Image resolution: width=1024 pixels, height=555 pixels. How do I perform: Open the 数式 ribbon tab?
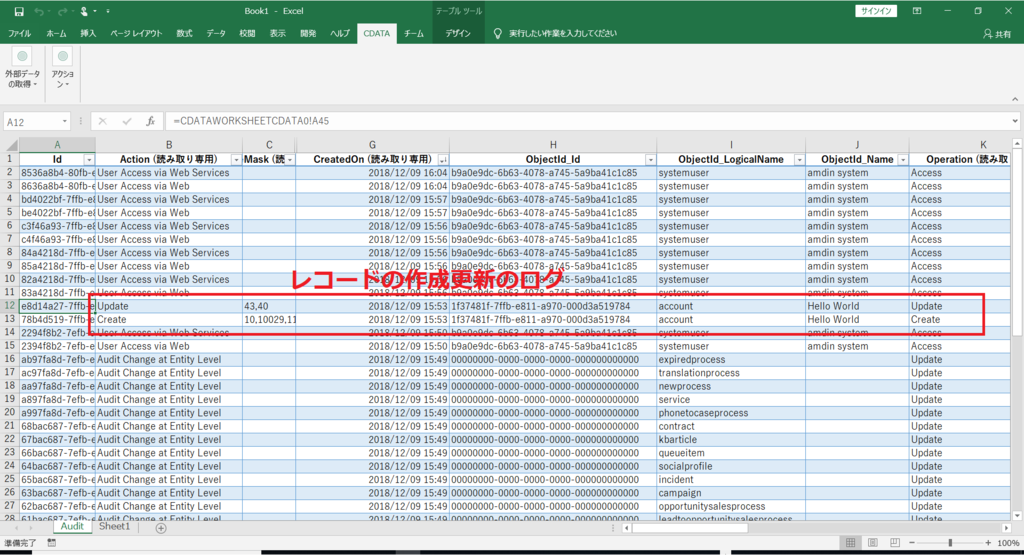click(x=184, y=33)
